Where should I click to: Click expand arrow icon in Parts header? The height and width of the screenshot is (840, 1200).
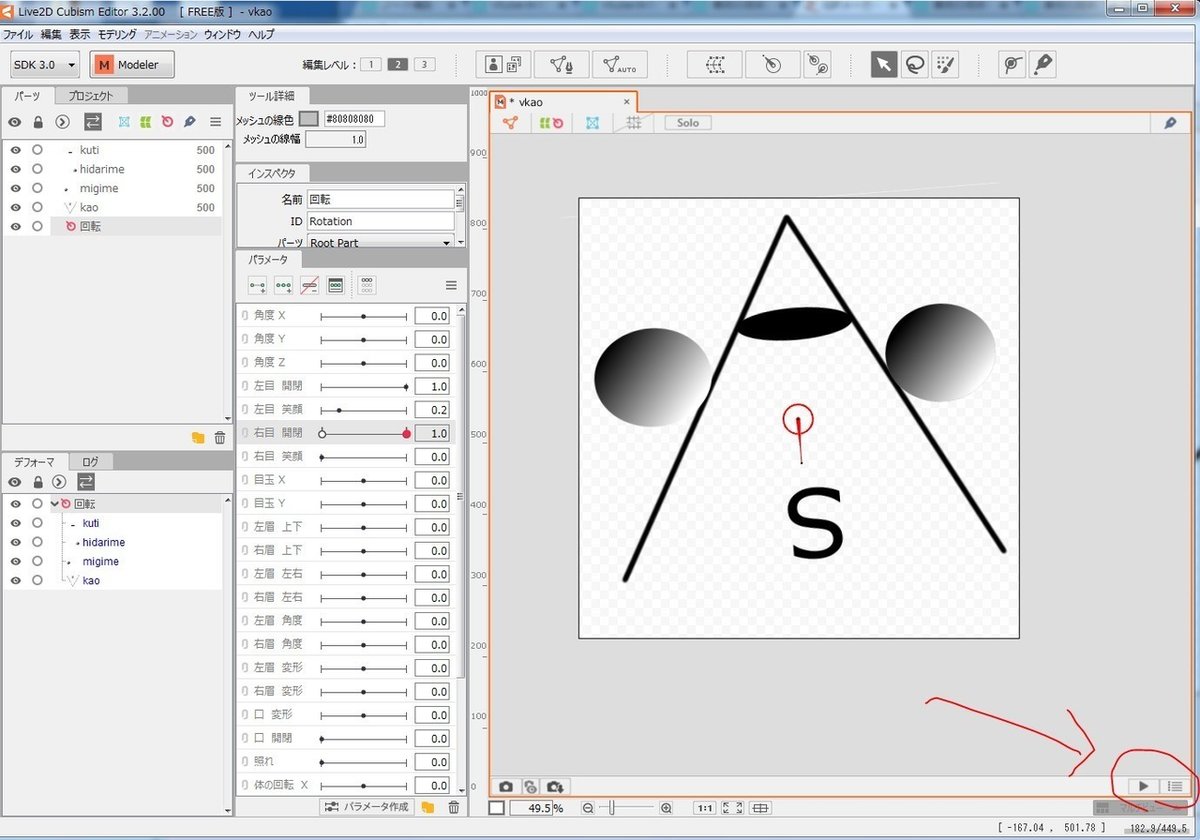[63, 122]
